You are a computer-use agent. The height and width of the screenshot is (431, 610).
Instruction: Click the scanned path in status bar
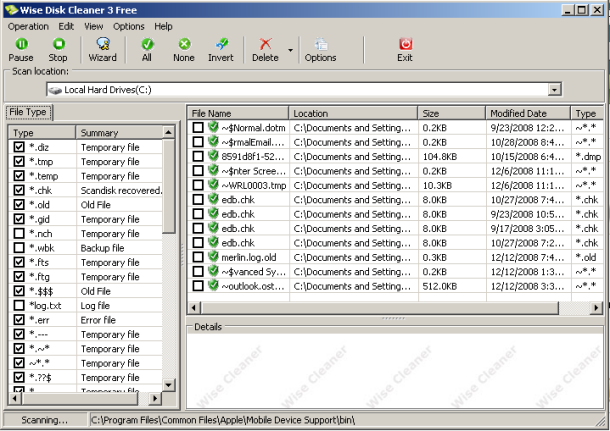(x=223, y=420)
